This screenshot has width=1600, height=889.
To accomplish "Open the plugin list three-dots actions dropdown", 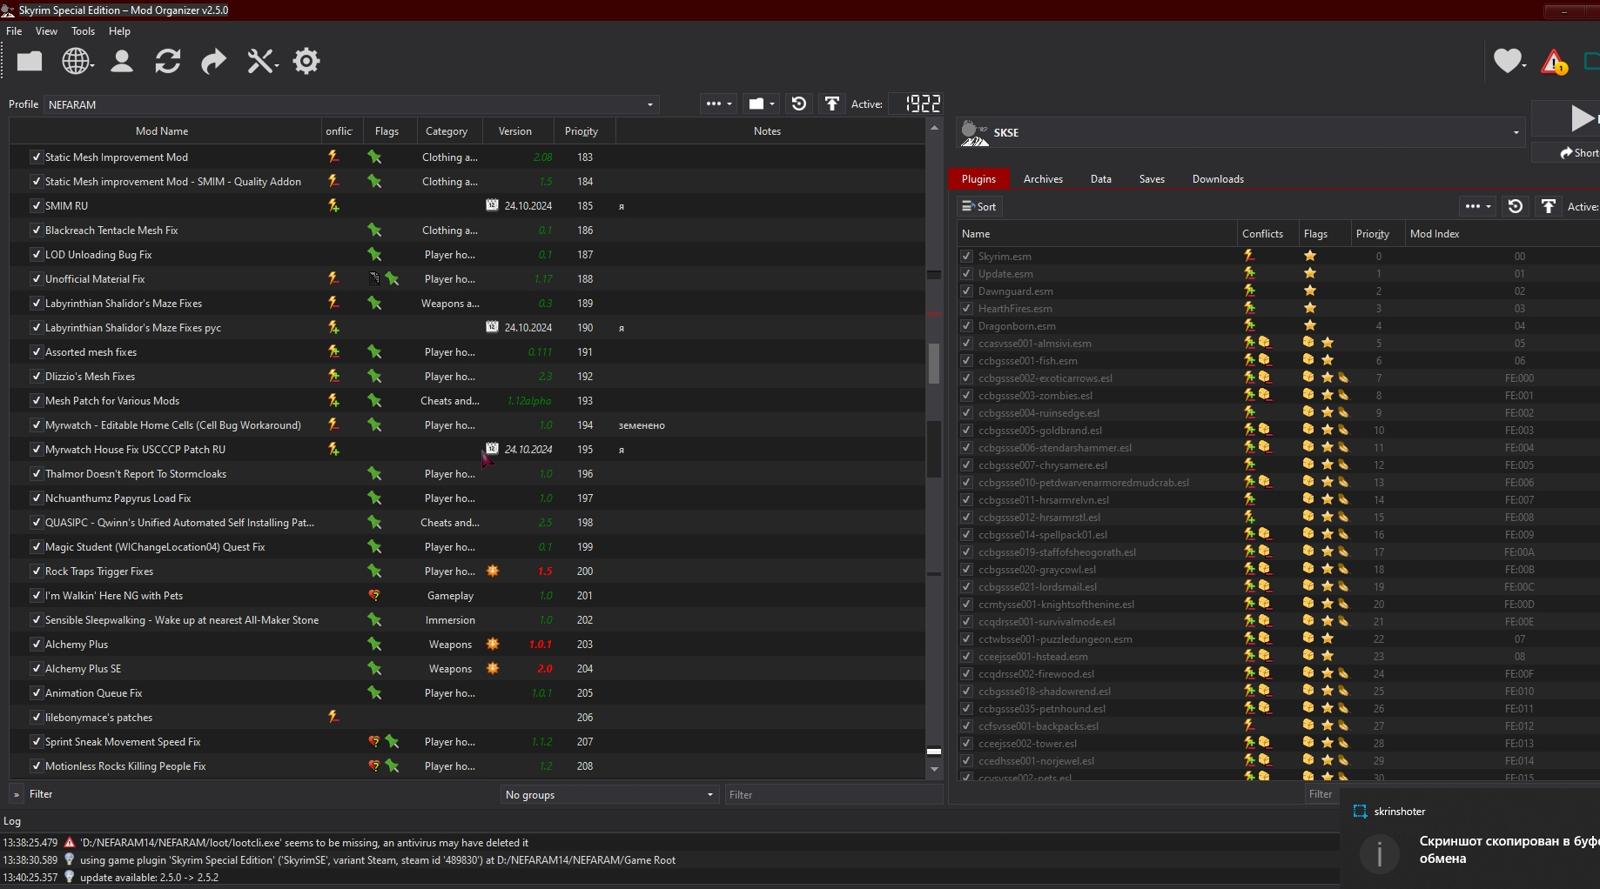I will click(x=1477, y=206).
